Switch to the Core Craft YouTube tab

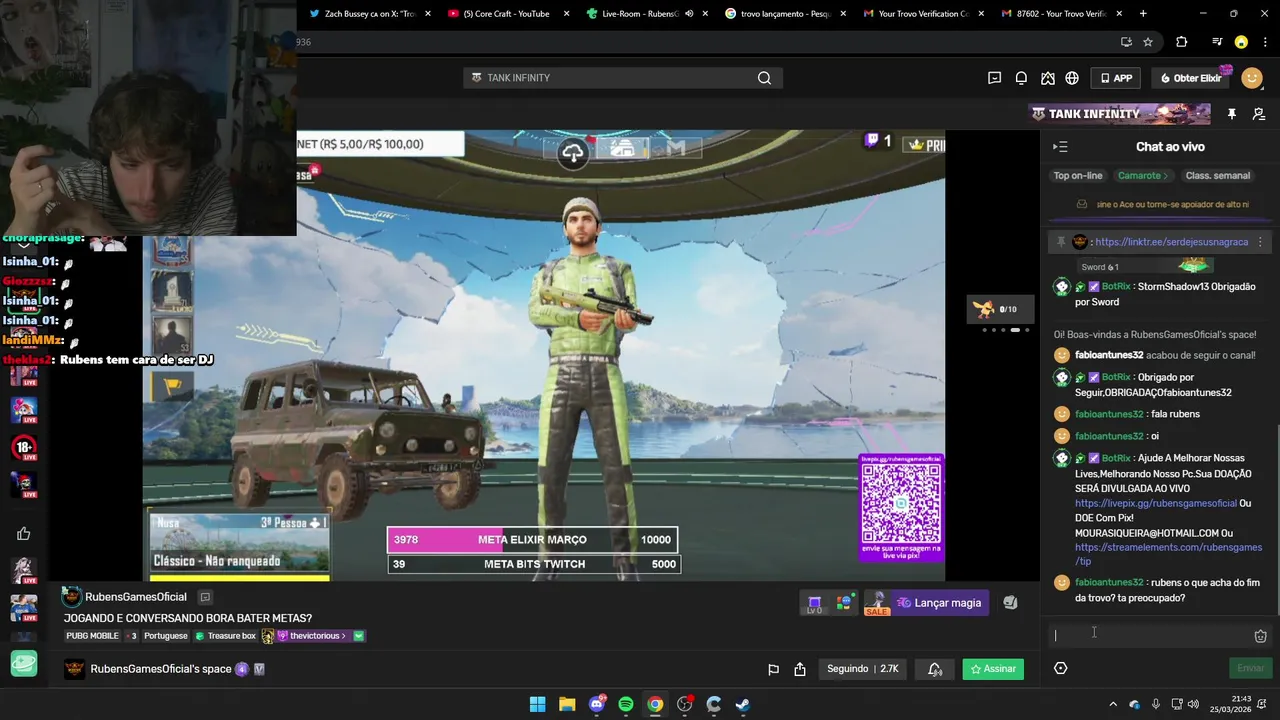click(506, 14)
